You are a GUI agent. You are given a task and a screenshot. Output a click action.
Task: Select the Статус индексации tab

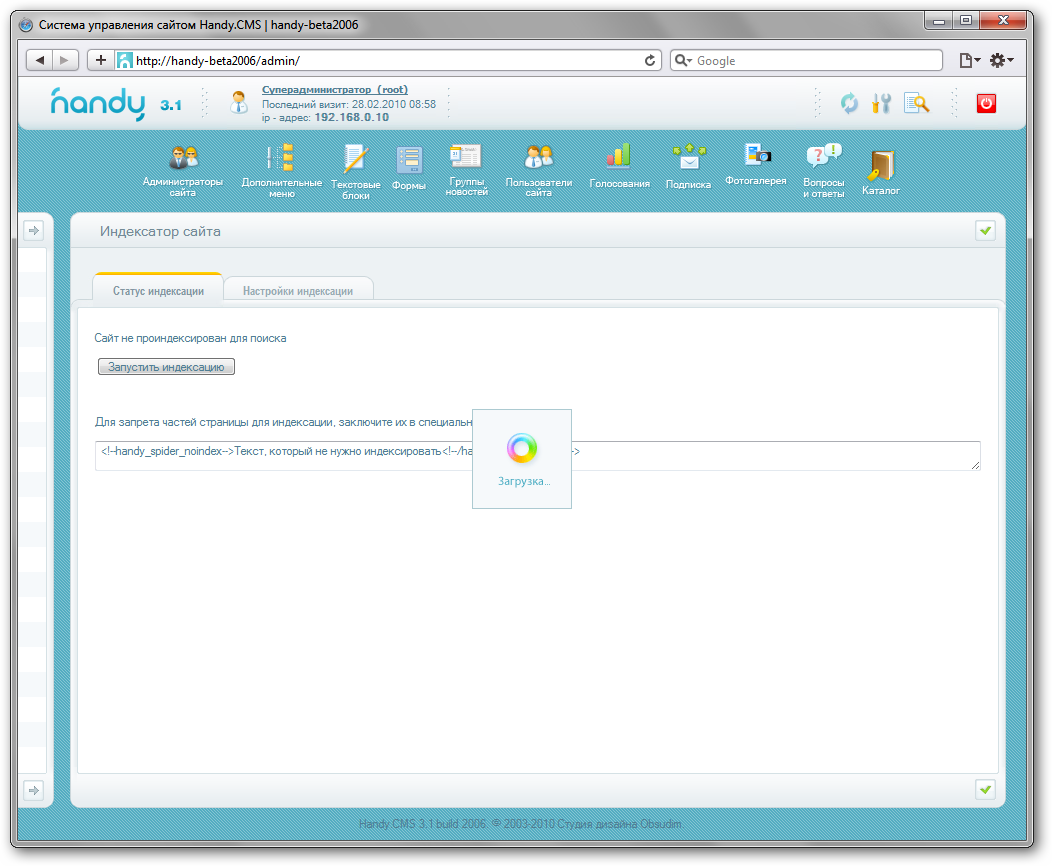tap(157, 291)
